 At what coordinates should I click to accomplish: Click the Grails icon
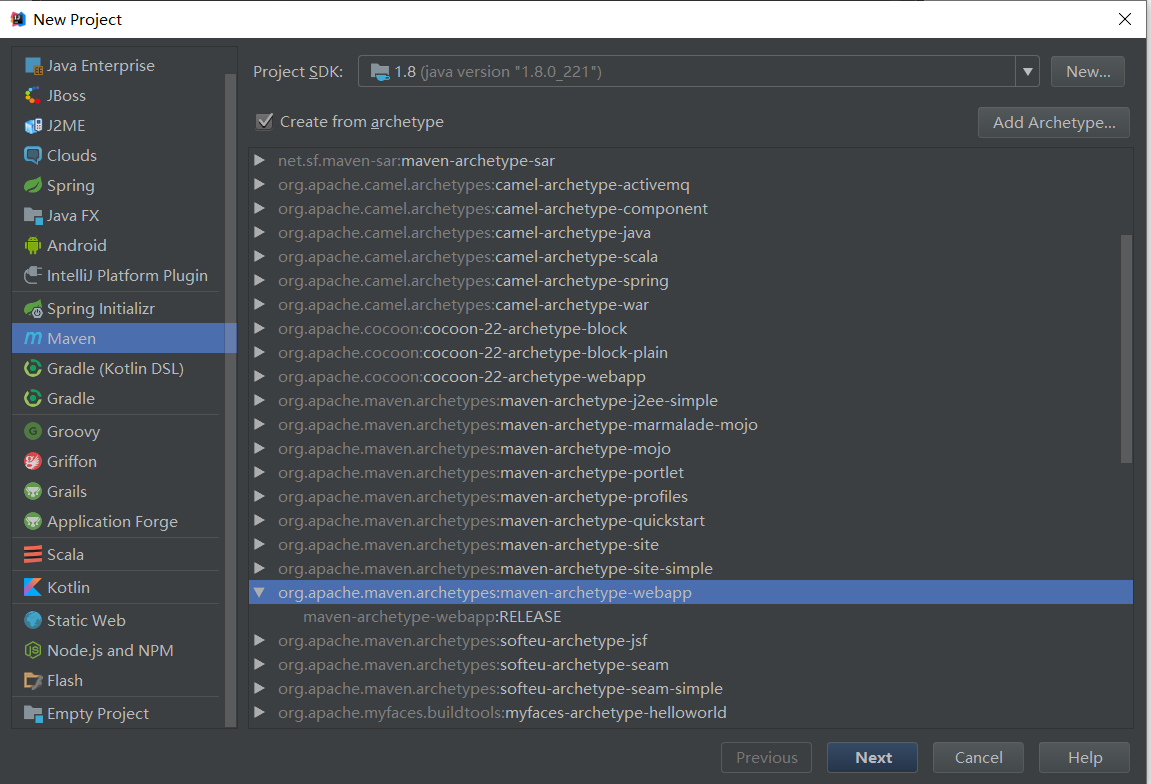tap(33, 492)
